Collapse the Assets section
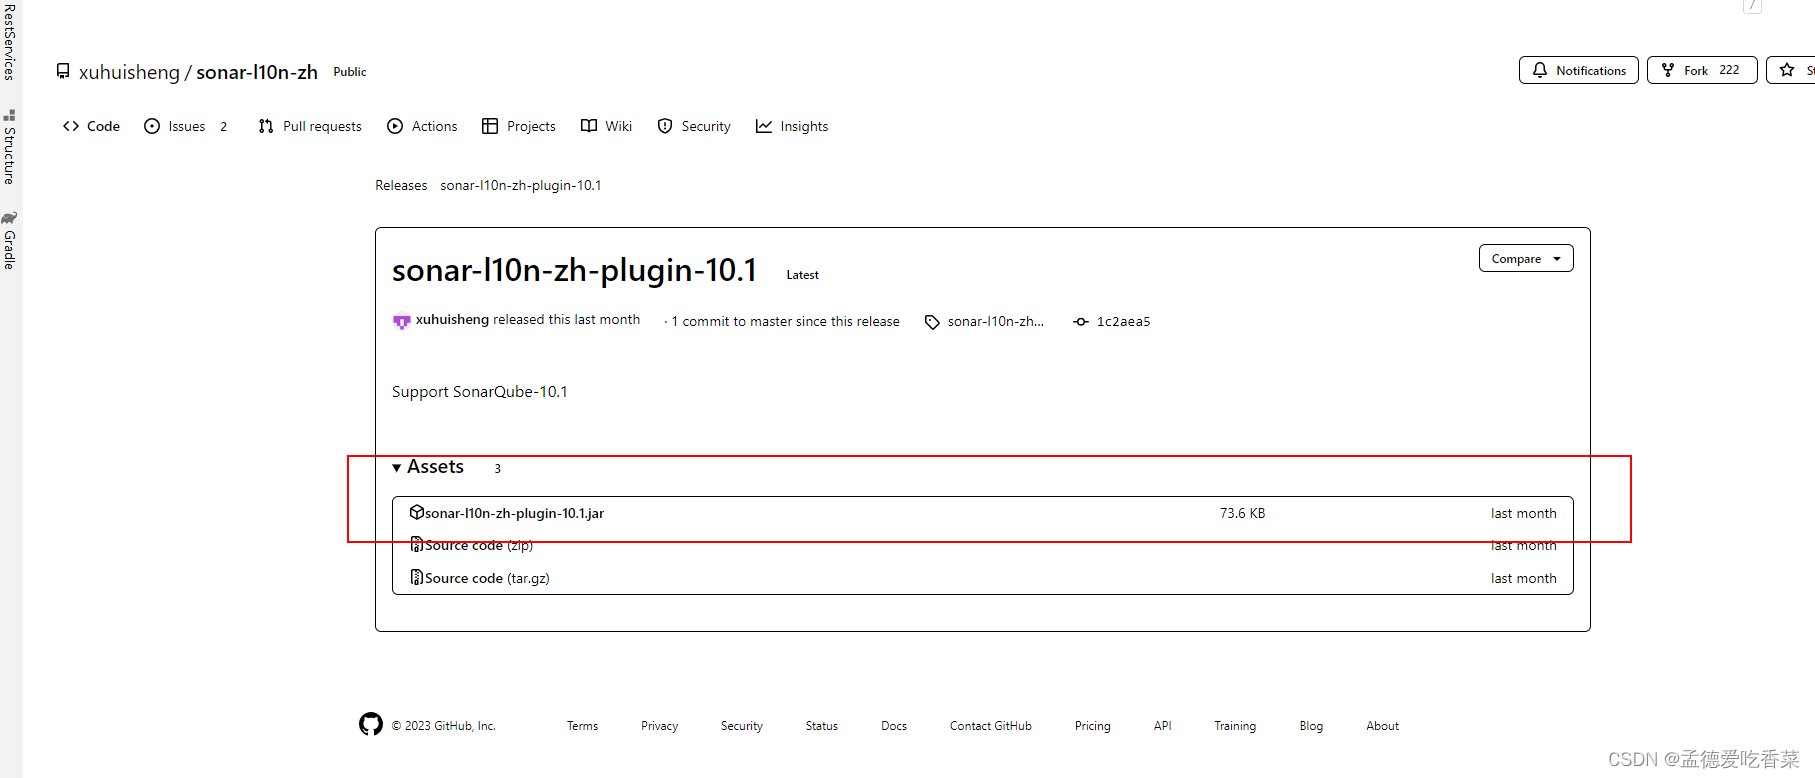Screen dimensions: 1815x778 point(428,467)
